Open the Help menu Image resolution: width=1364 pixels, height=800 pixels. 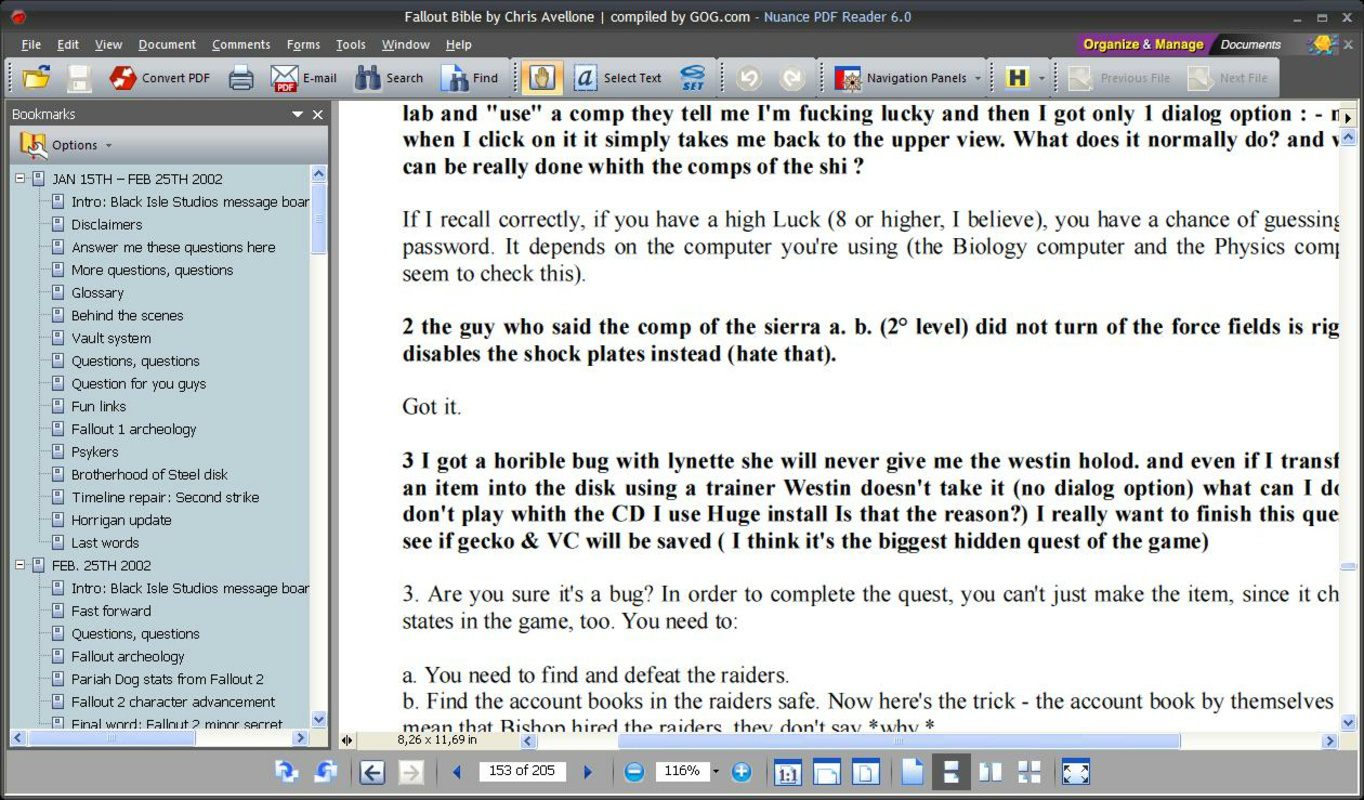click(459, 44)
